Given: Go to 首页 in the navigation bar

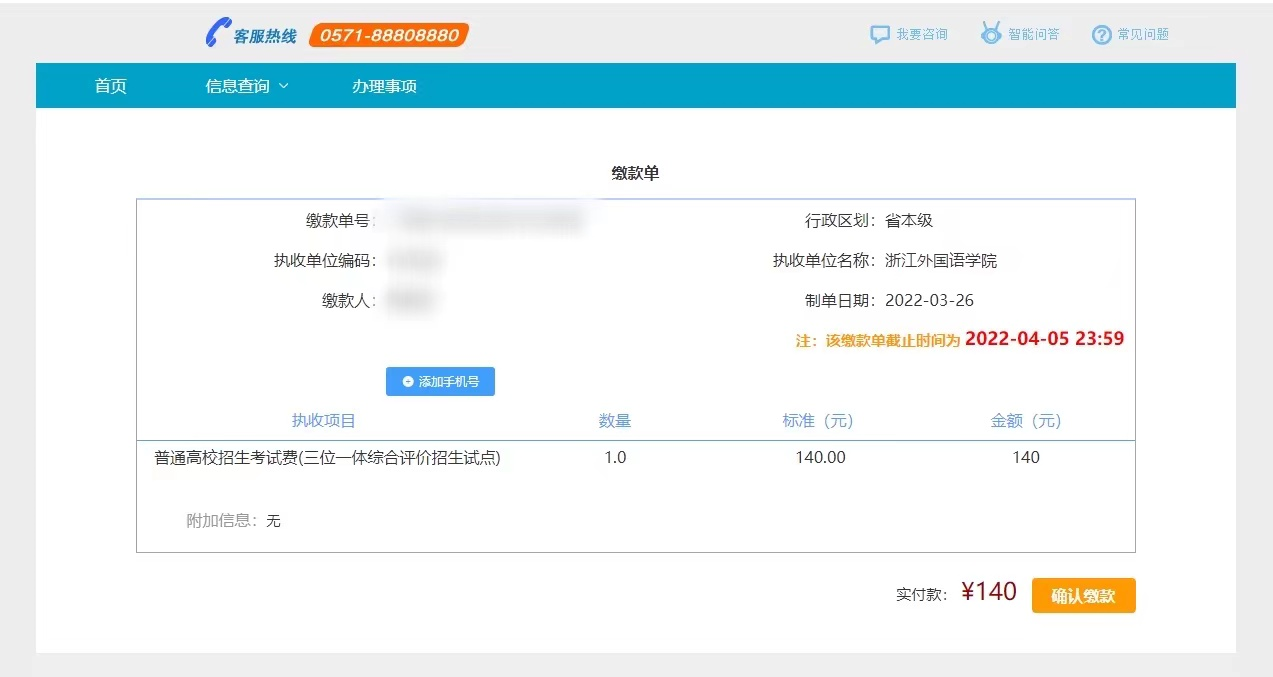Looking at the screenshot, I should (x=110, y=85).
